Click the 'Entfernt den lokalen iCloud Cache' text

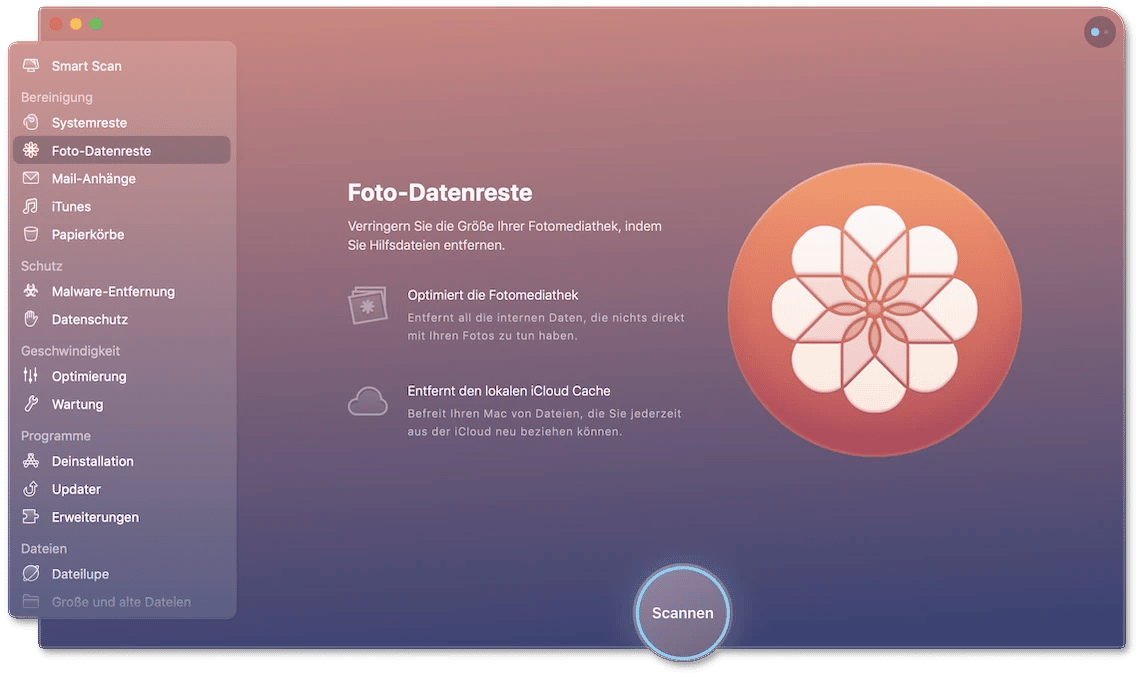pos(508,391)
